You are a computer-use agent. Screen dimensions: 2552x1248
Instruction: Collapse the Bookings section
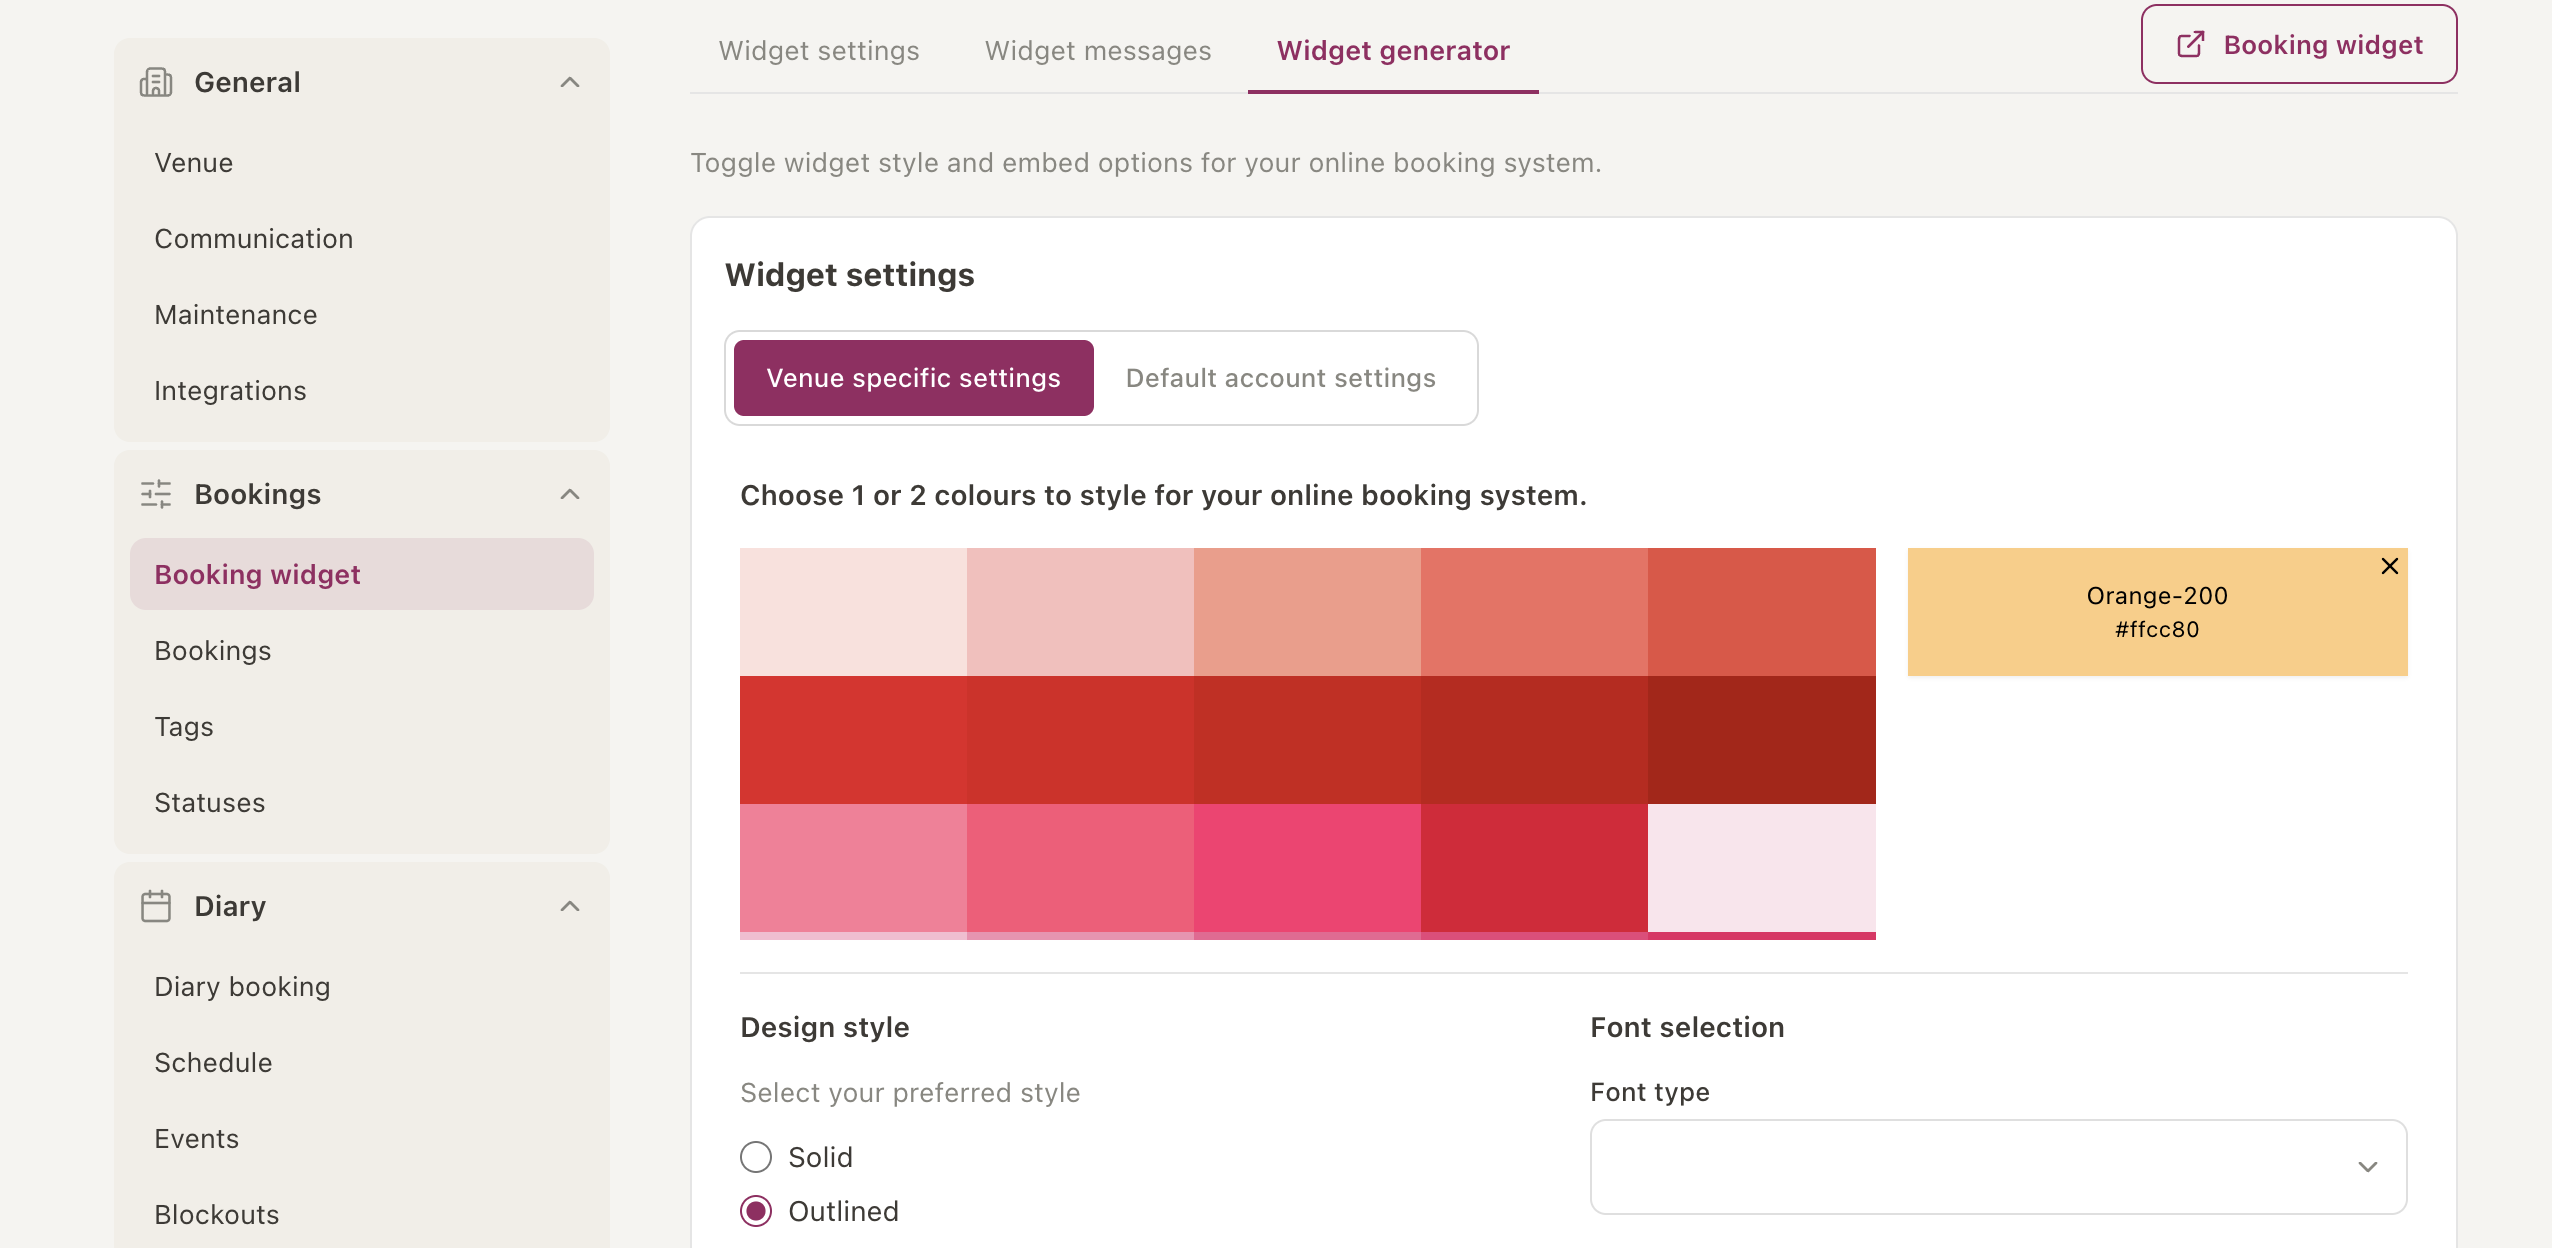point(570,494)
